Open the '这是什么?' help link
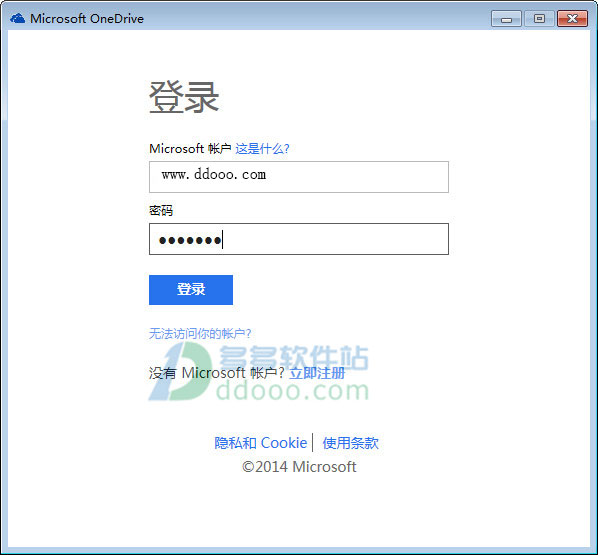This screenshot has width=598, height=555. (x=262, y=148)
